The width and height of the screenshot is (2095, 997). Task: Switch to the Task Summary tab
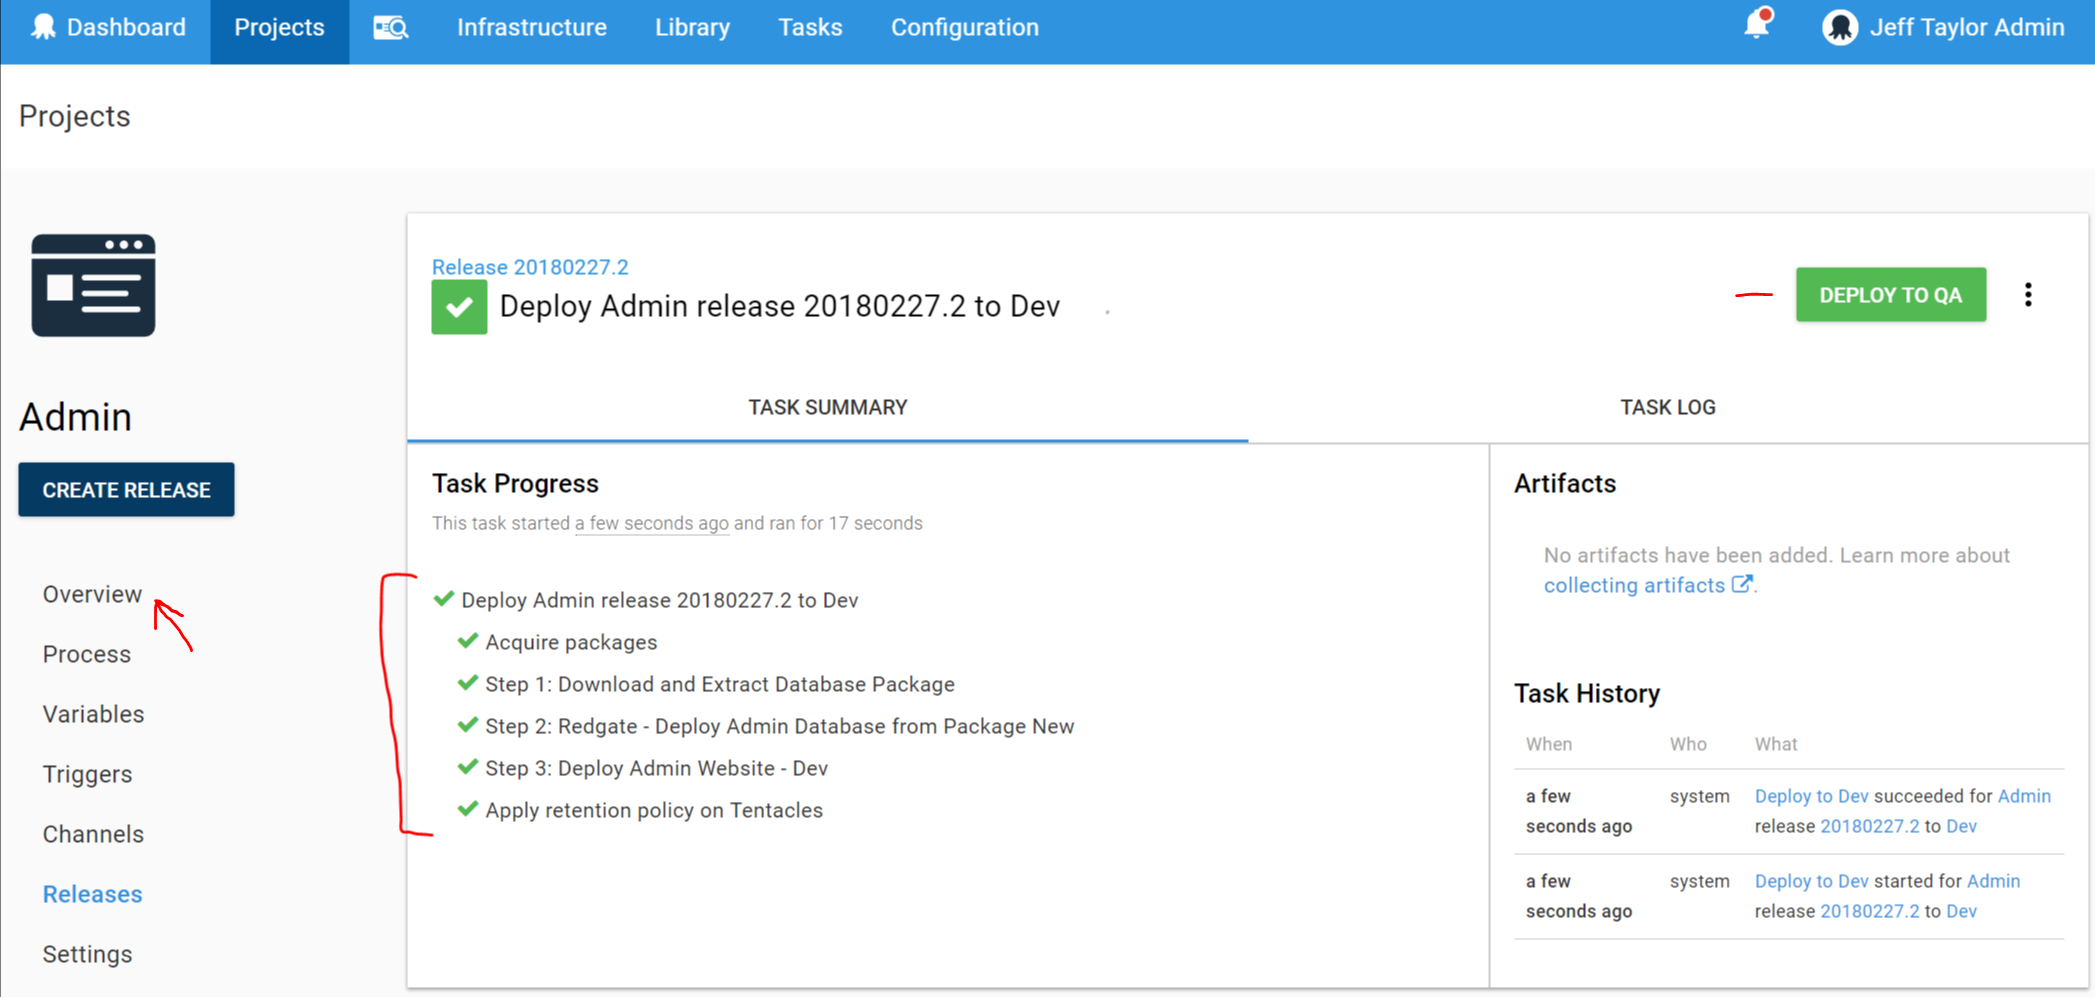point(828,407)
